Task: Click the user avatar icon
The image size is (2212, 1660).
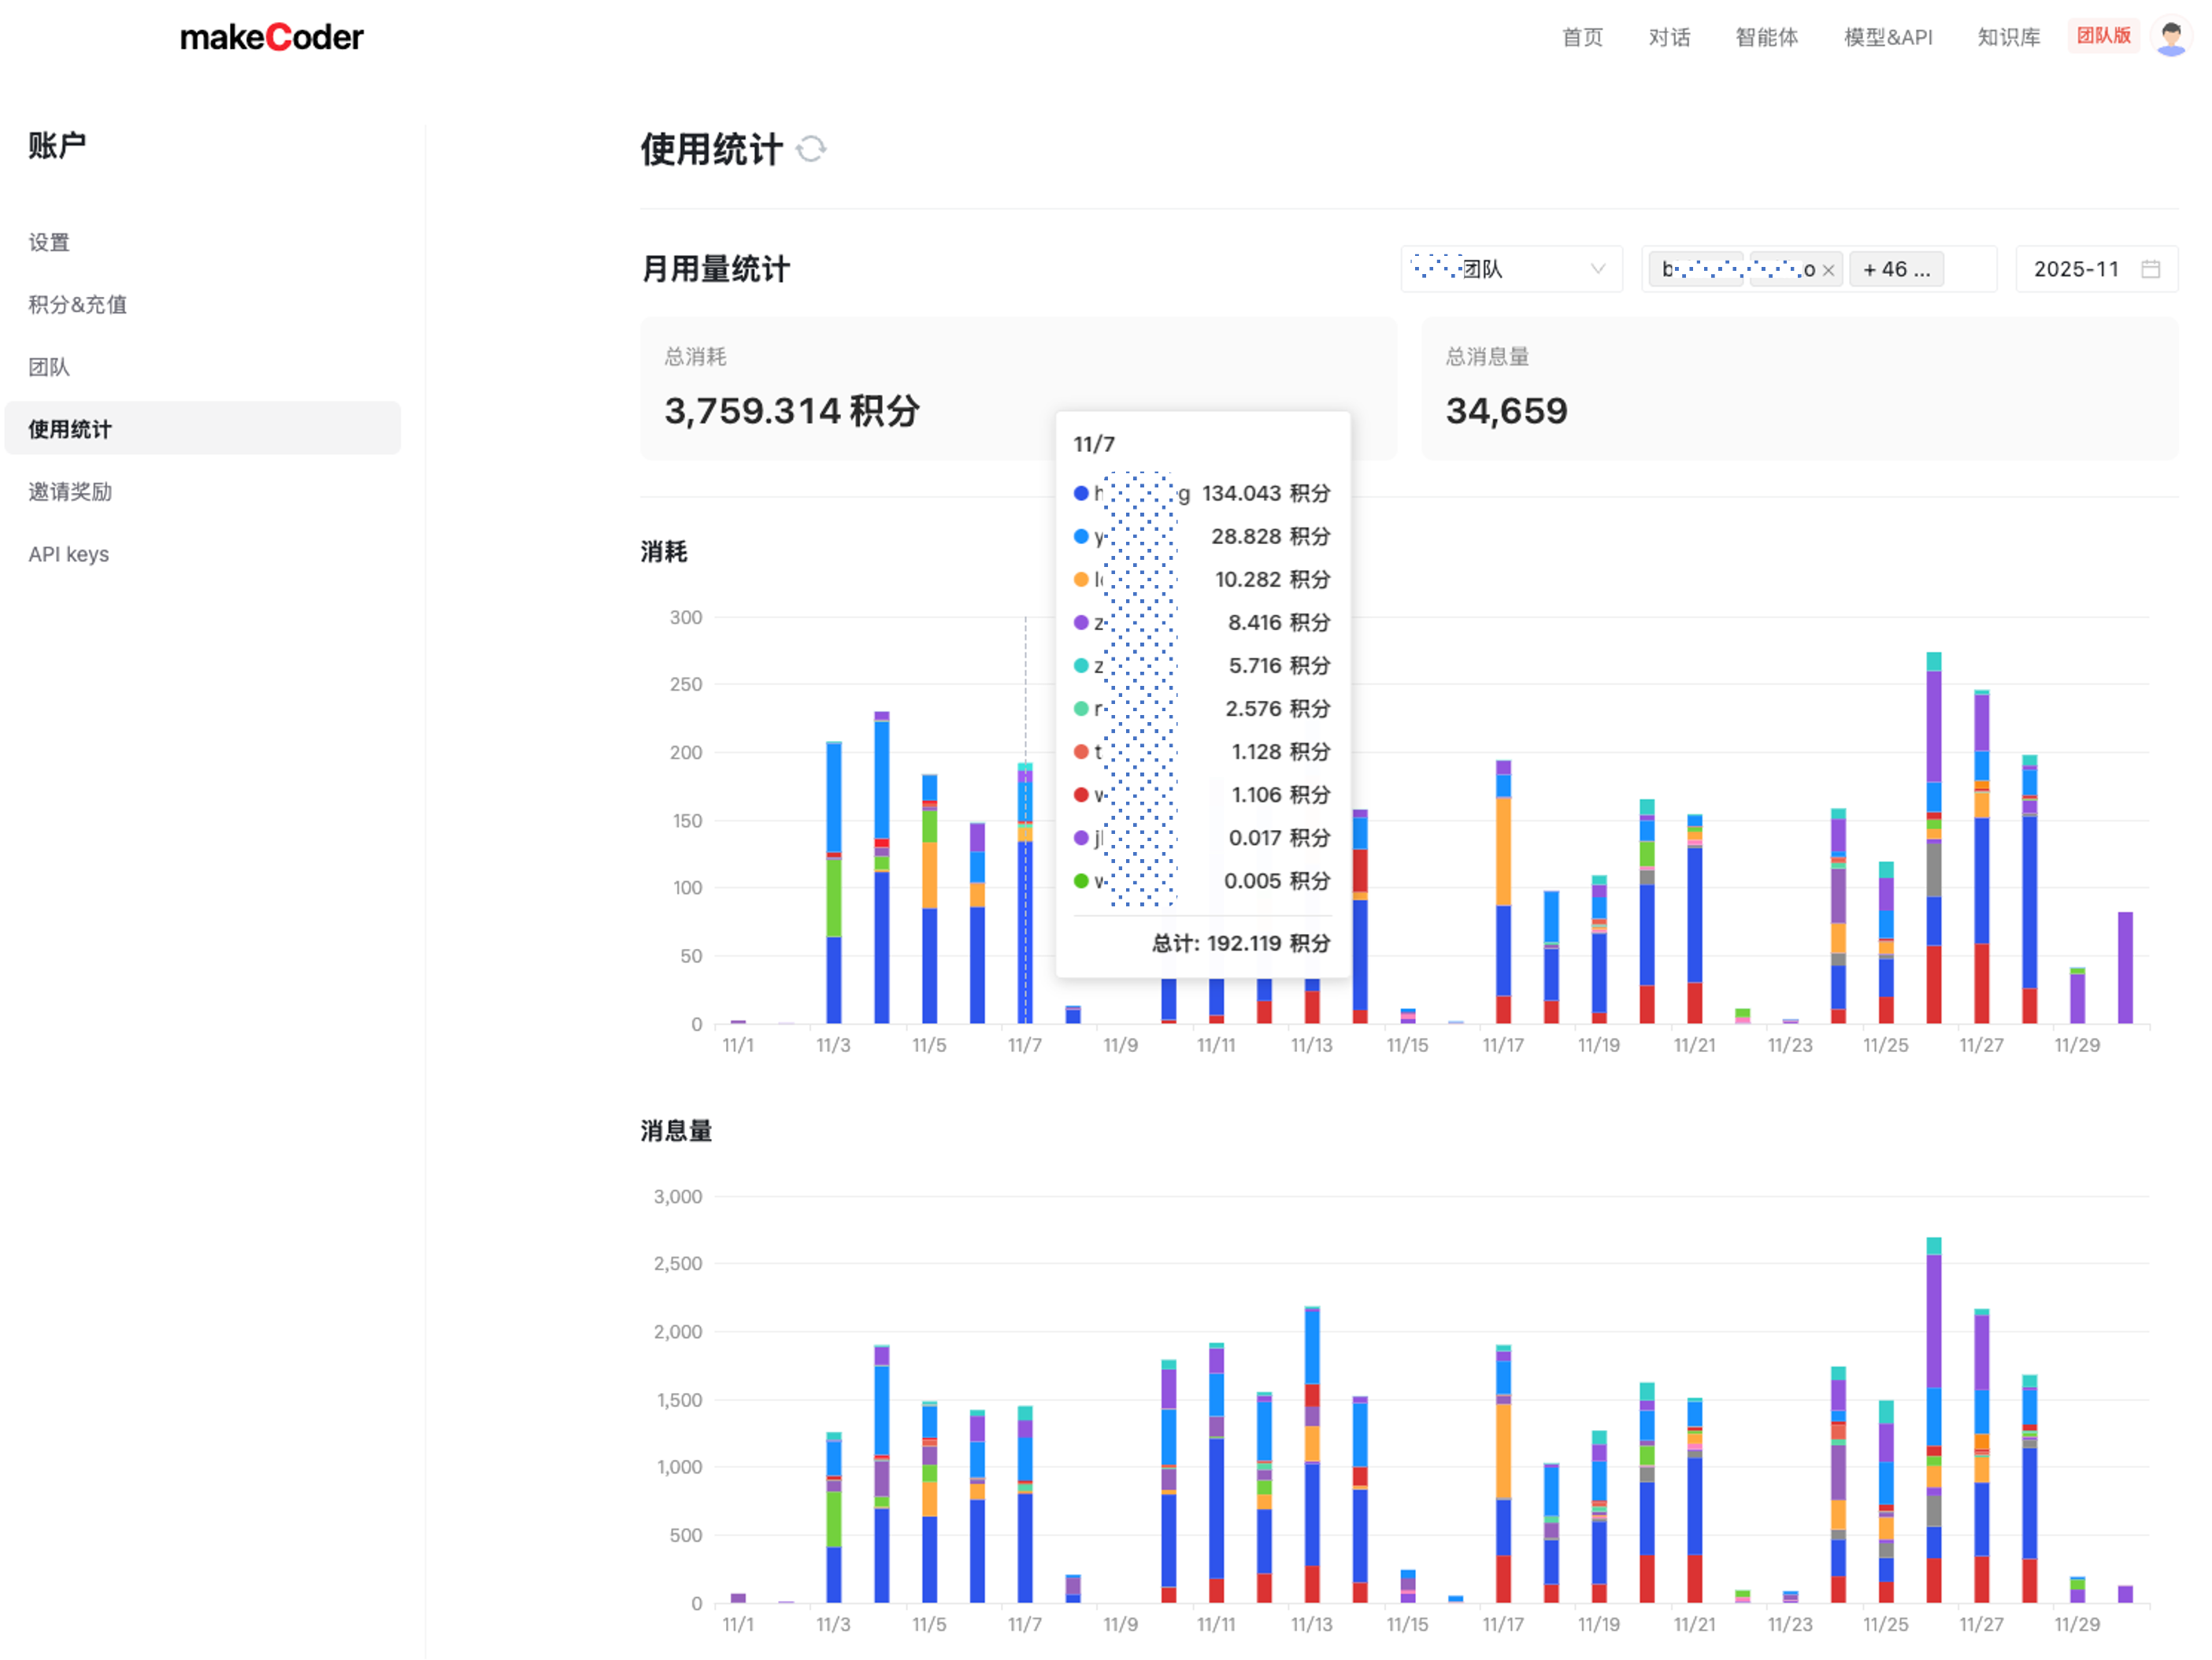Action: tap(2170, 38)
